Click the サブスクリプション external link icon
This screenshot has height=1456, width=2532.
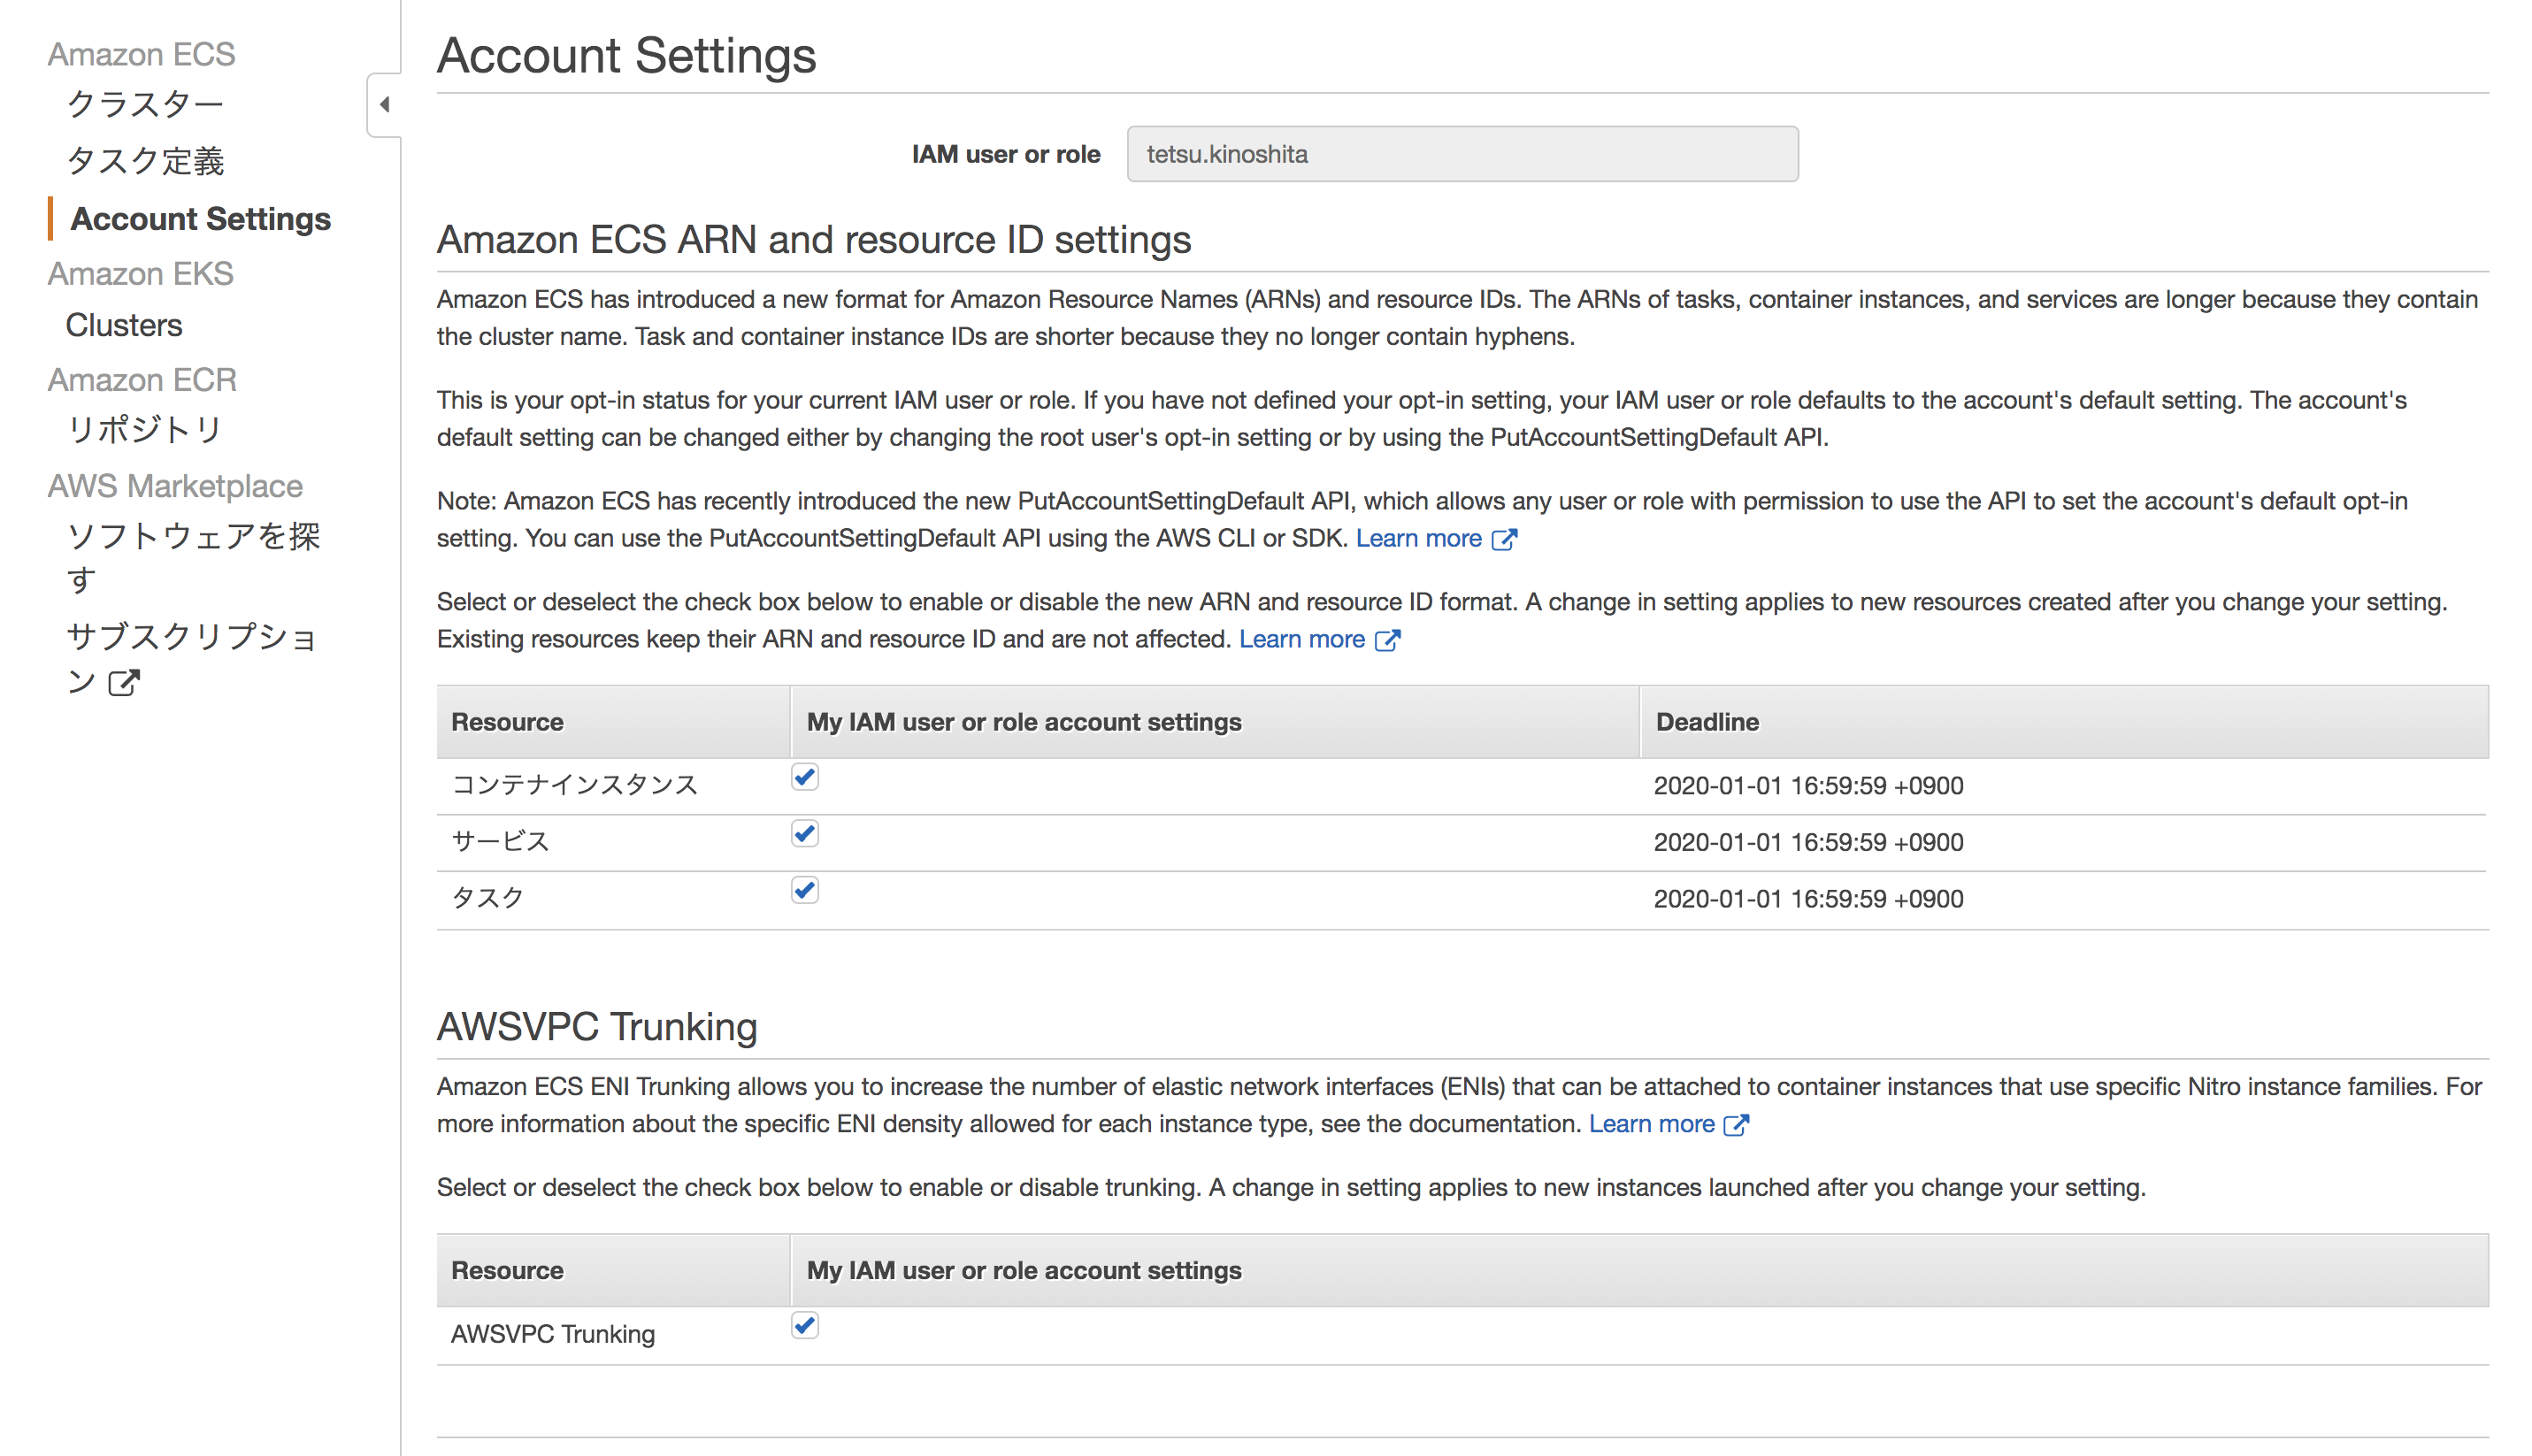click(124, 683)
